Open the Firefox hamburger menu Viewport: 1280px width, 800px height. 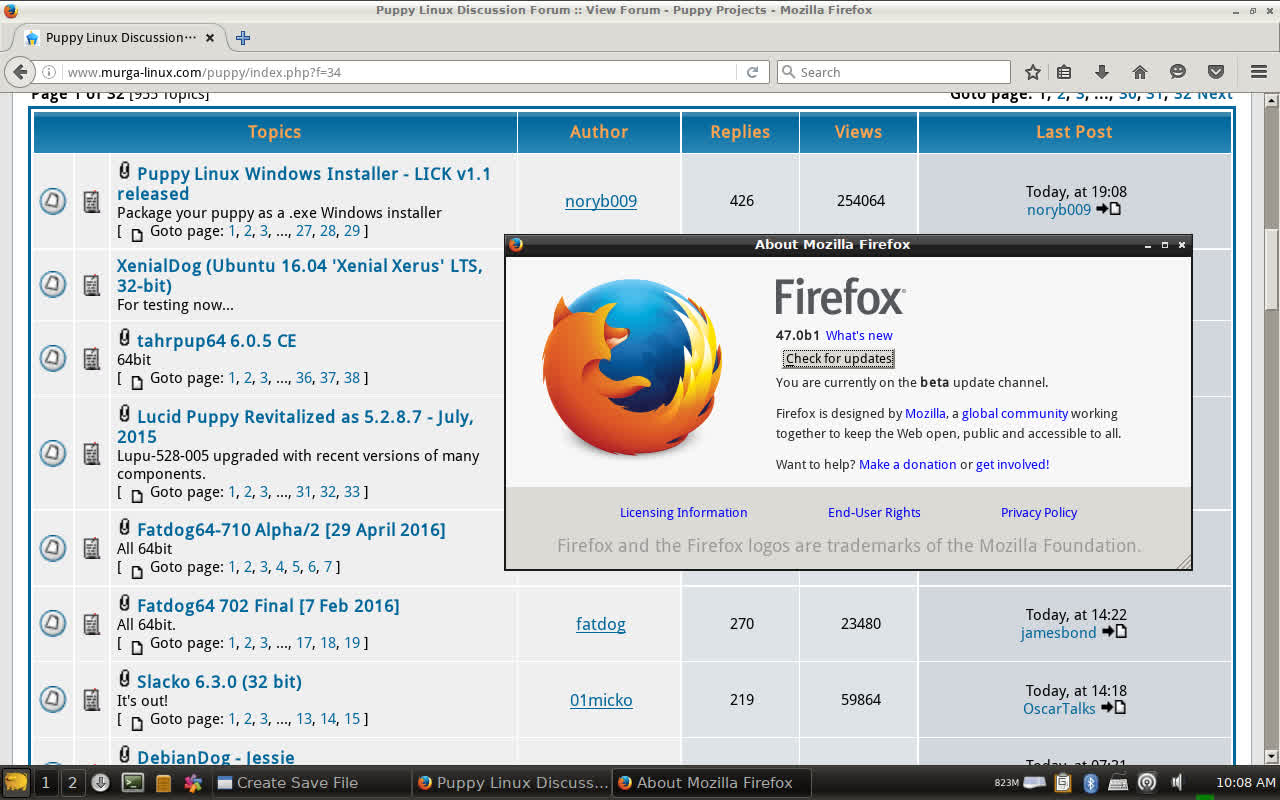click(1259, 72)
